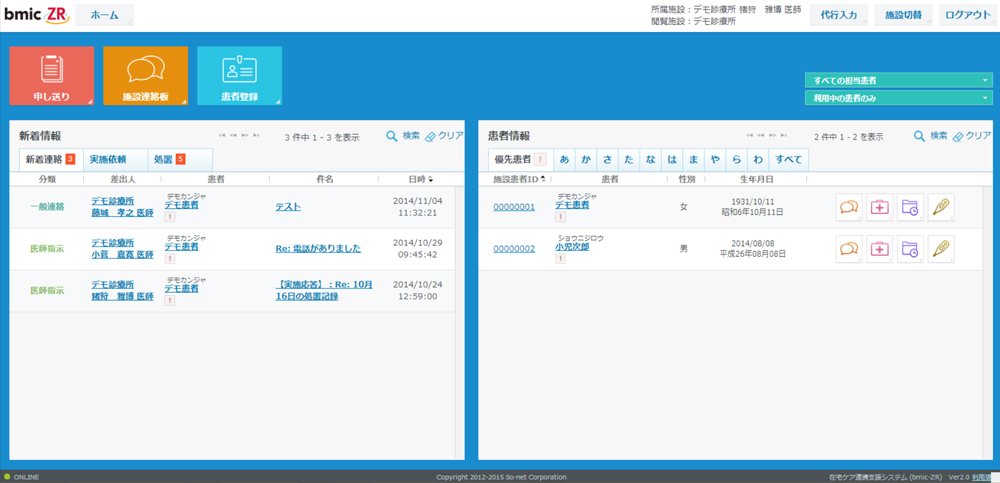Click alert icon in テスト message row
This screenshot has width=1000, height=483.
click(170, 217)
